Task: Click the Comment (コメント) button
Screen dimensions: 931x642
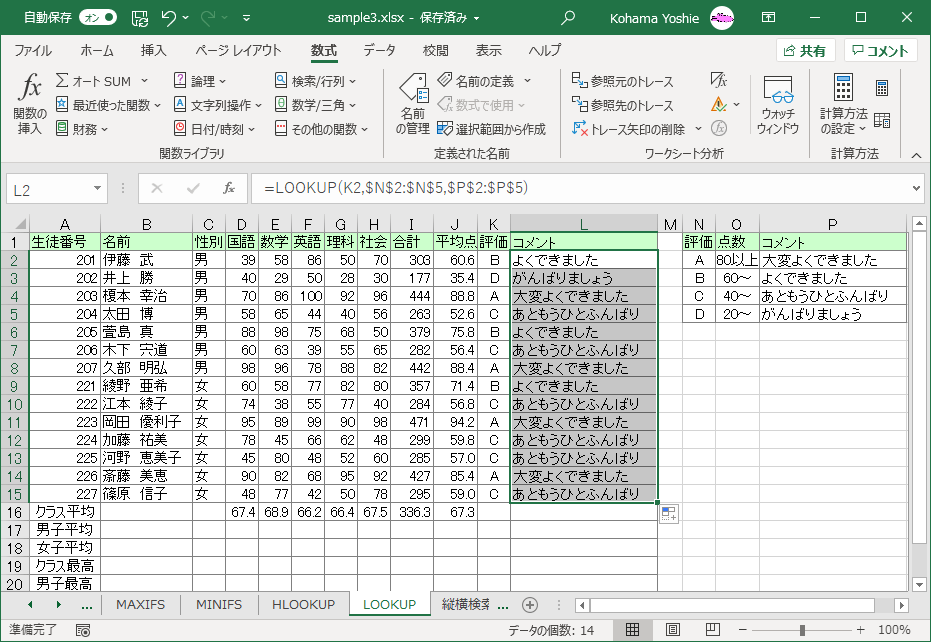Action: point(880,51)
